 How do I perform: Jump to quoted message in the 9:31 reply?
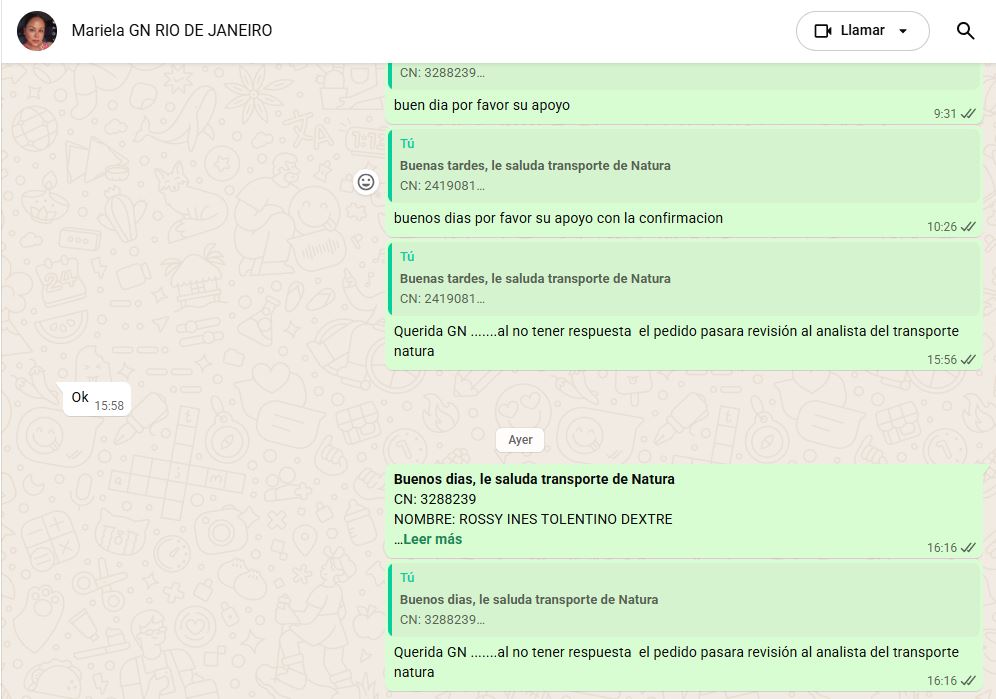click(685, 74)
